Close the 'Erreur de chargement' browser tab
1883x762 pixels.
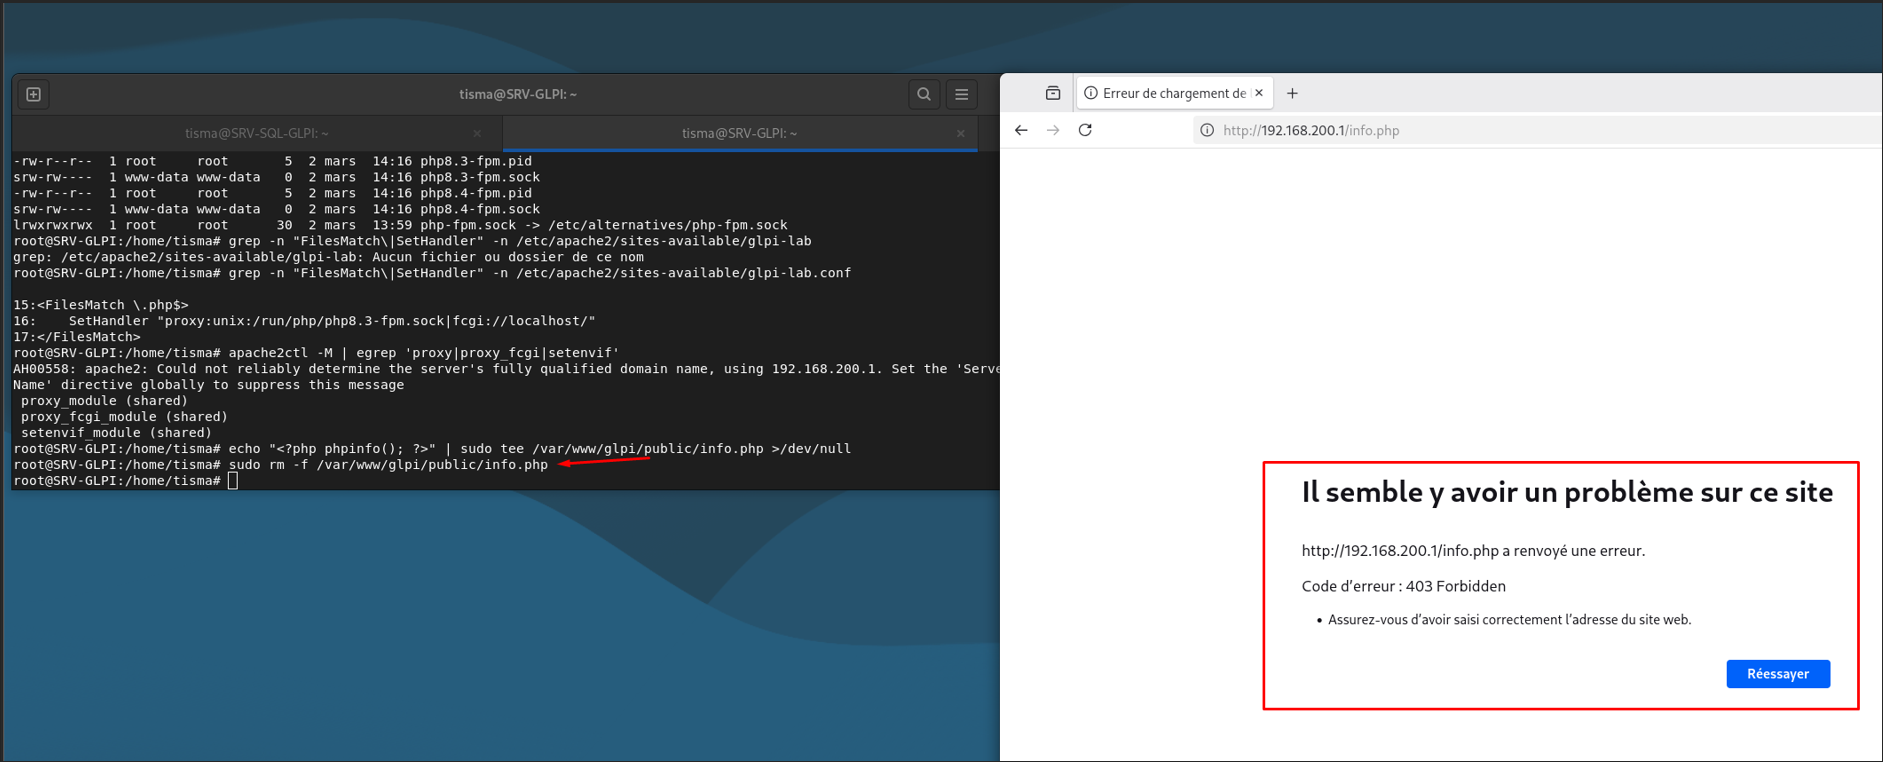[x=1259, y=93]
